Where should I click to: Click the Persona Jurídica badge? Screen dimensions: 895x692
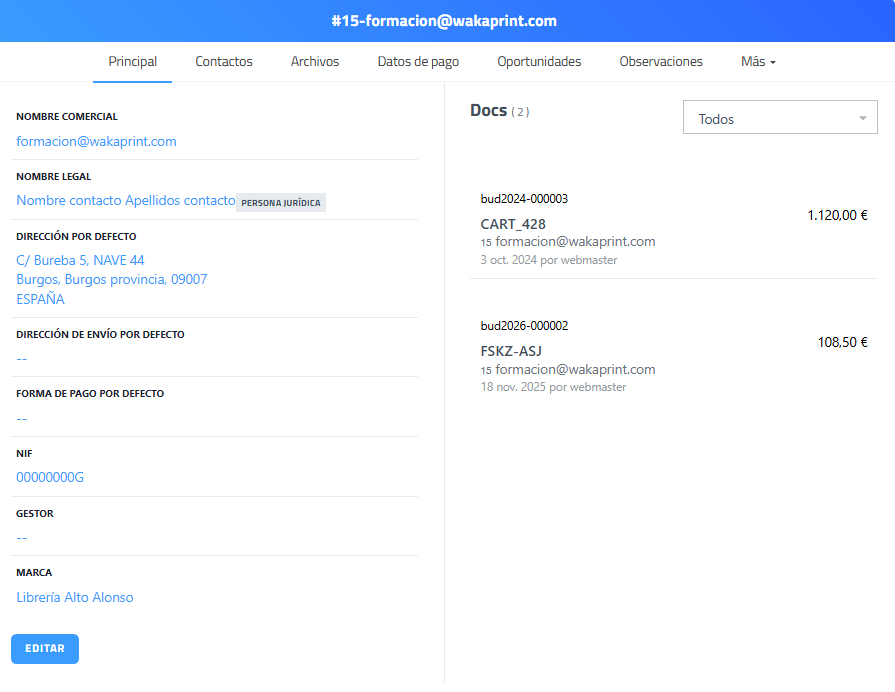pos(281,202)
